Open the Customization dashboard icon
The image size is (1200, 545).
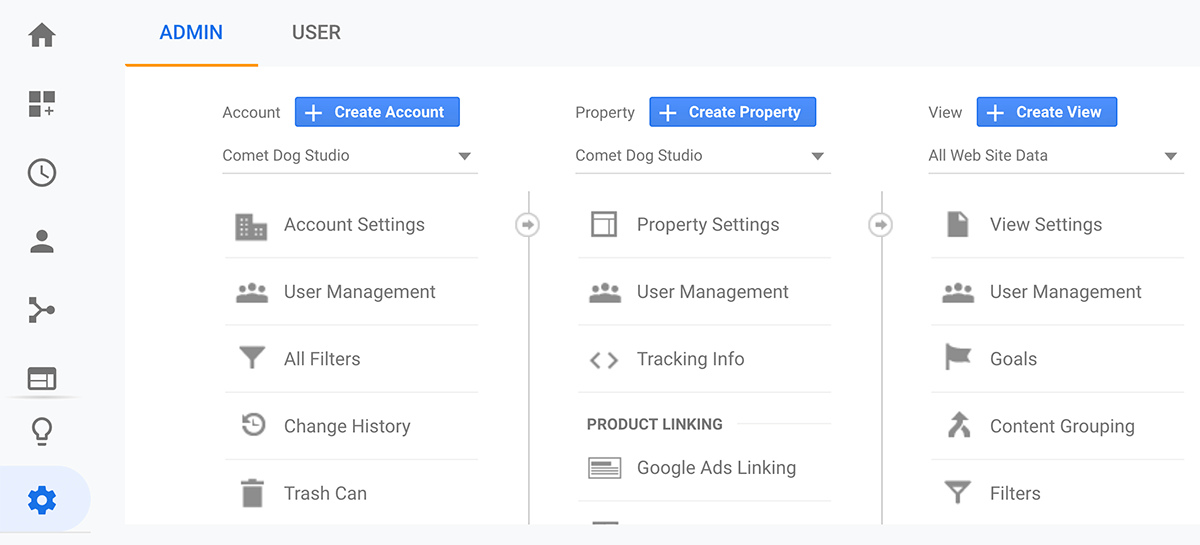coord(42,104)
